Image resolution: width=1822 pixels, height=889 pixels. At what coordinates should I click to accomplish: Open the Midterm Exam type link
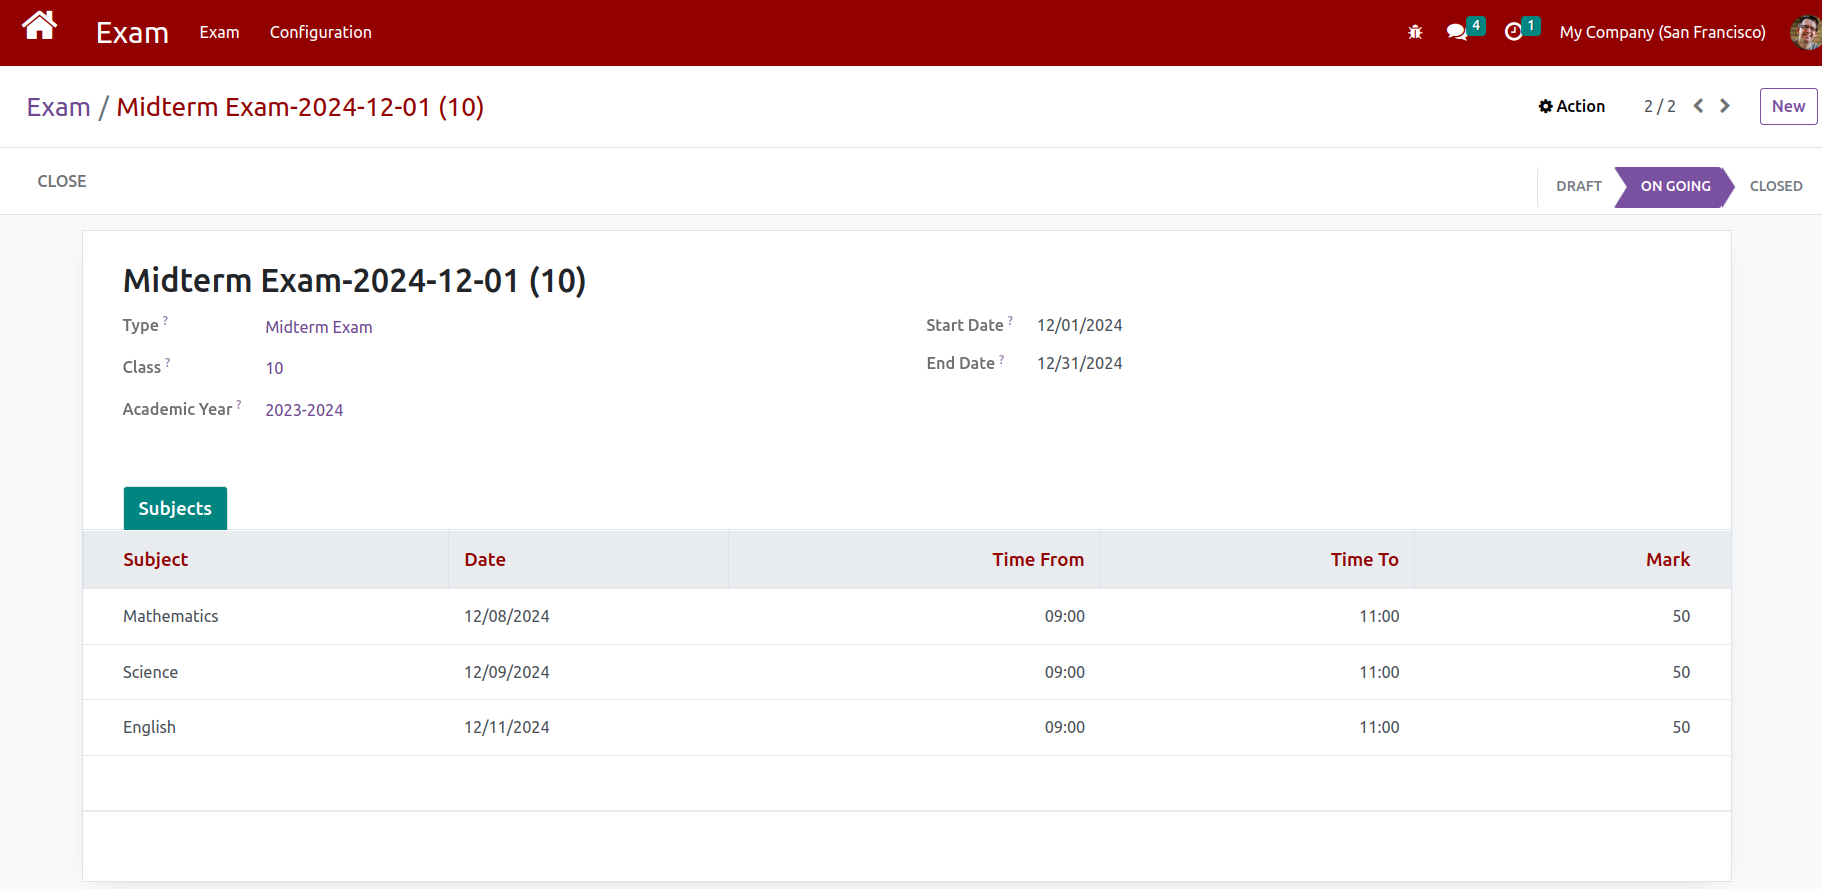[319, 327]
